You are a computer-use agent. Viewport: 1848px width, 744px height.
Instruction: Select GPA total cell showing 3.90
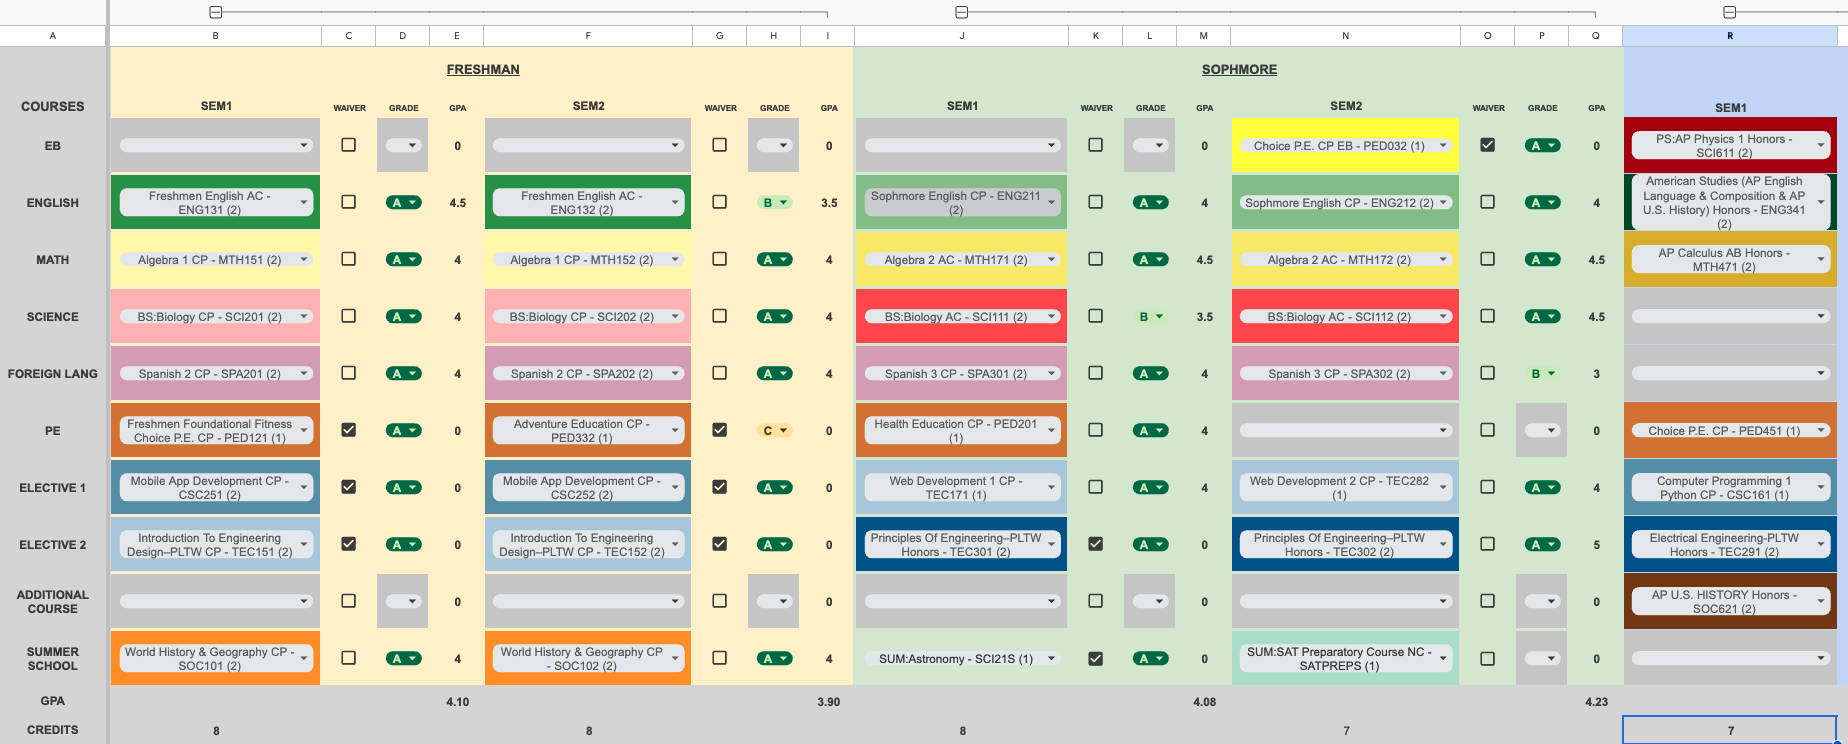[x=828, y=702]
